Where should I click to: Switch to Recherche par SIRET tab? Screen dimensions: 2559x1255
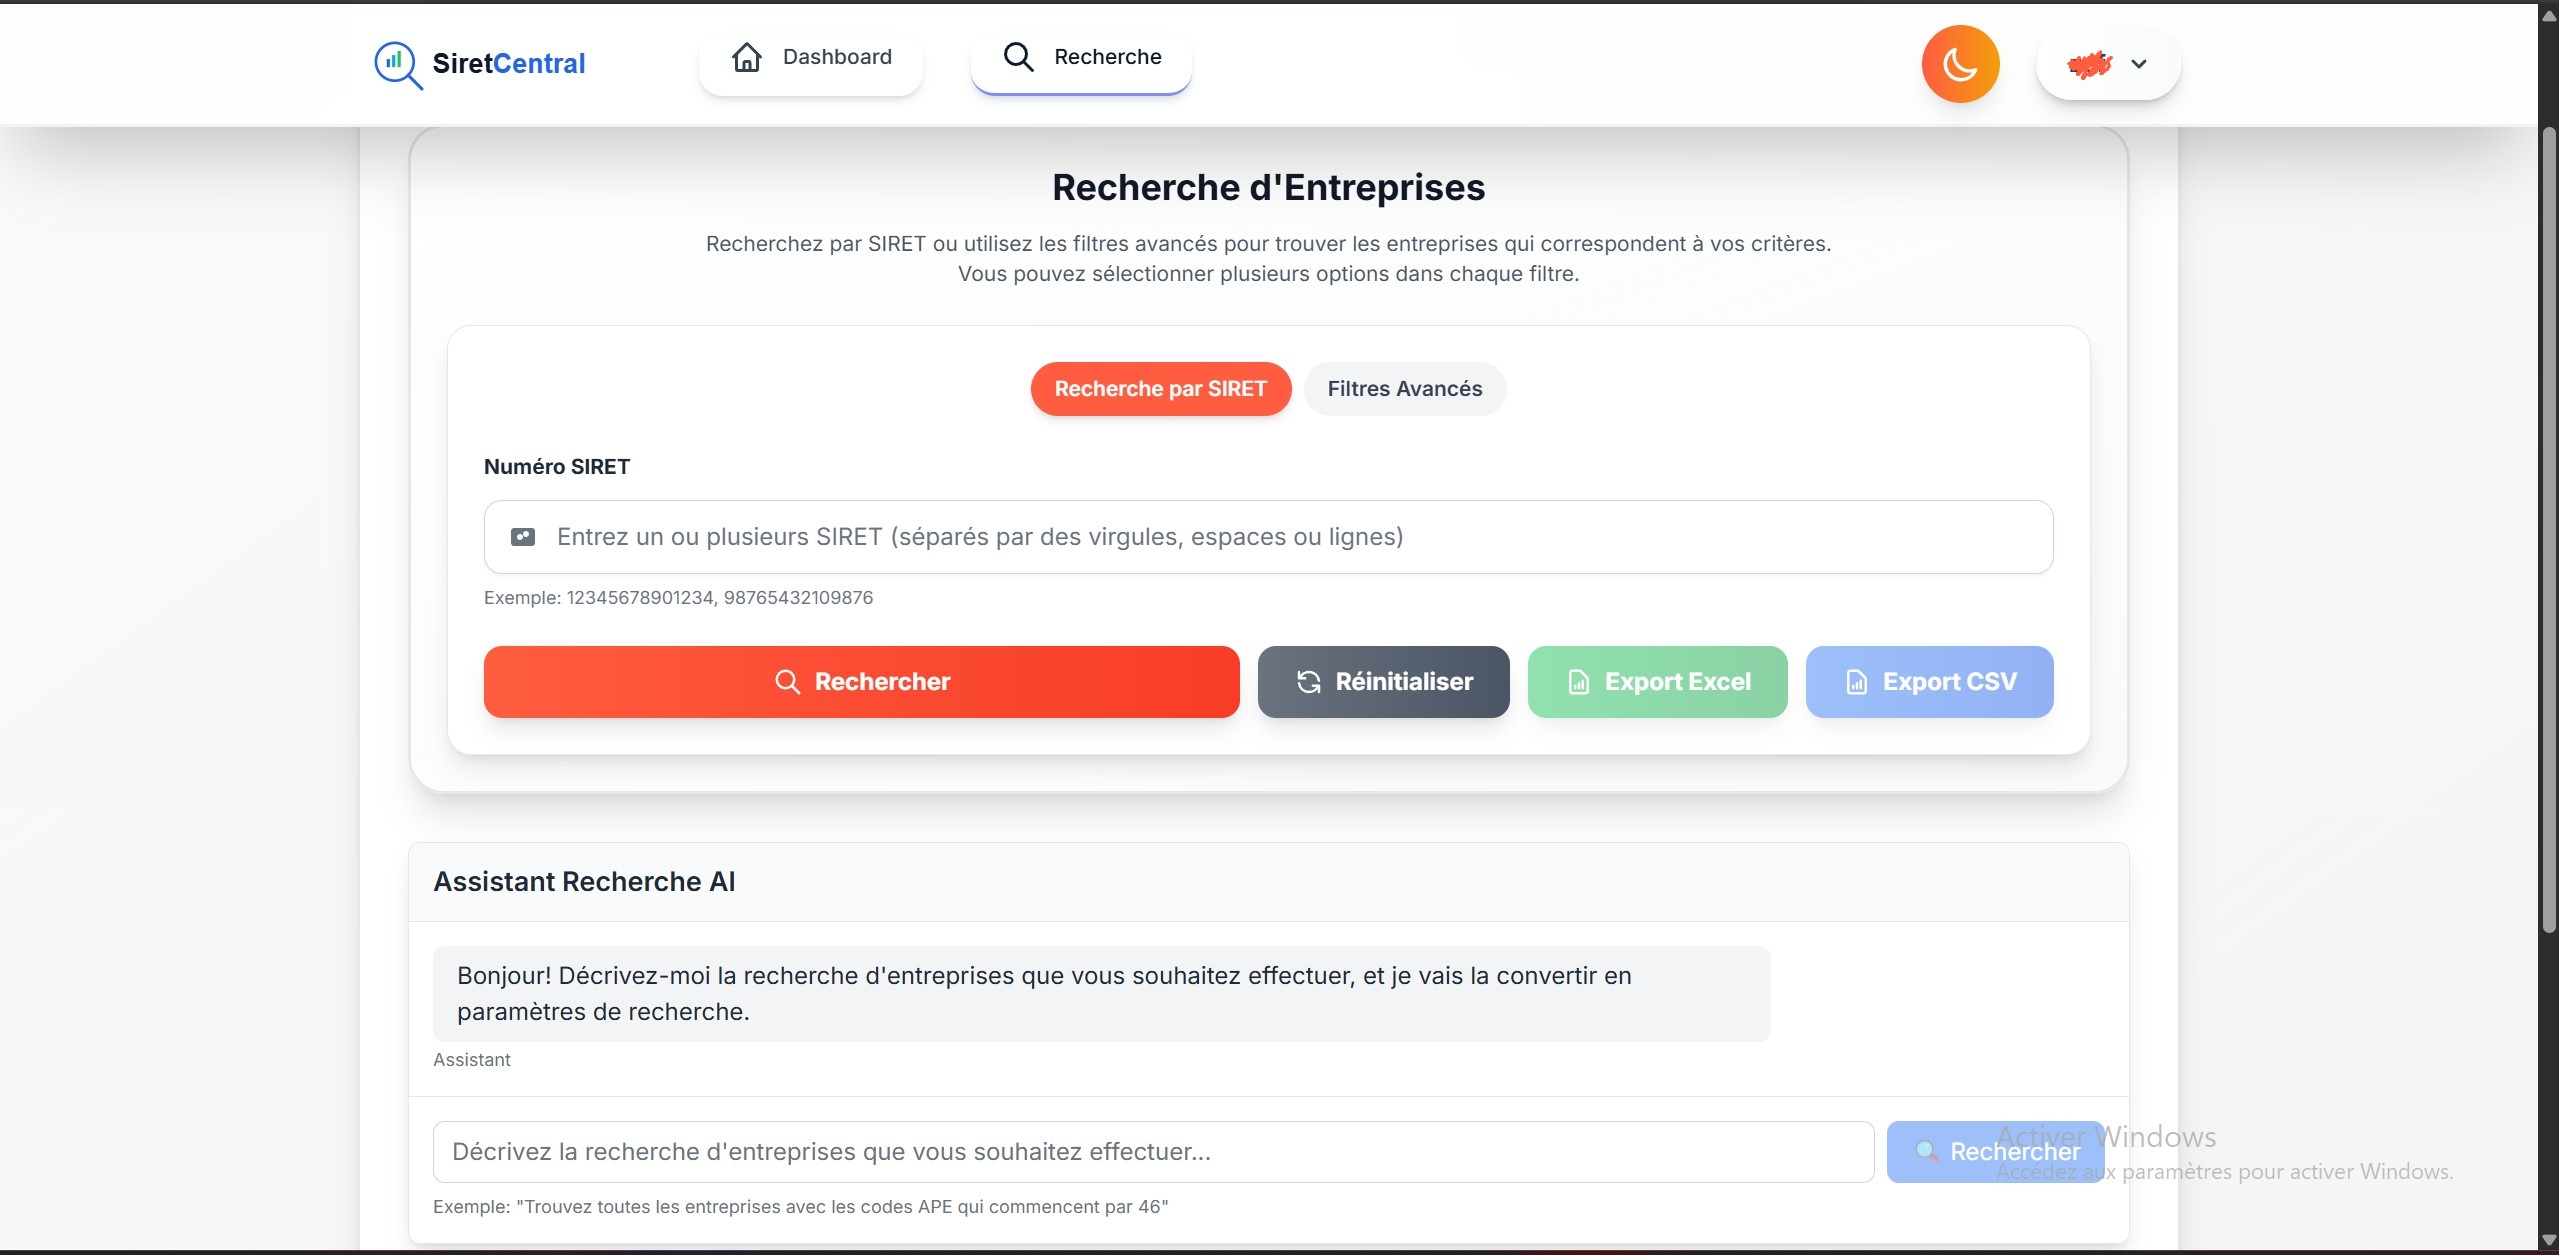pos(1160,389)
